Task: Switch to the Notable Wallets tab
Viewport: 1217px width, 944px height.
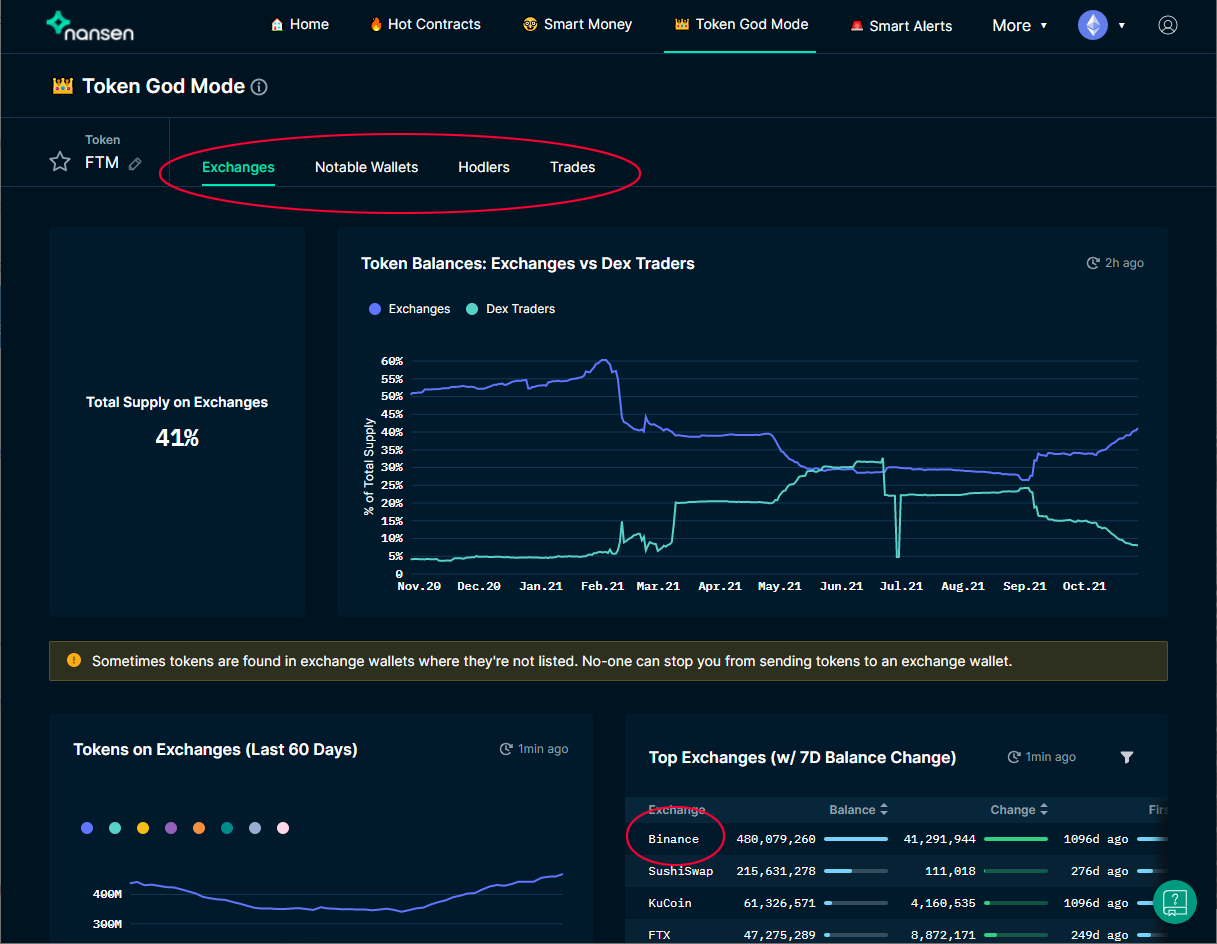Action: 366,167
